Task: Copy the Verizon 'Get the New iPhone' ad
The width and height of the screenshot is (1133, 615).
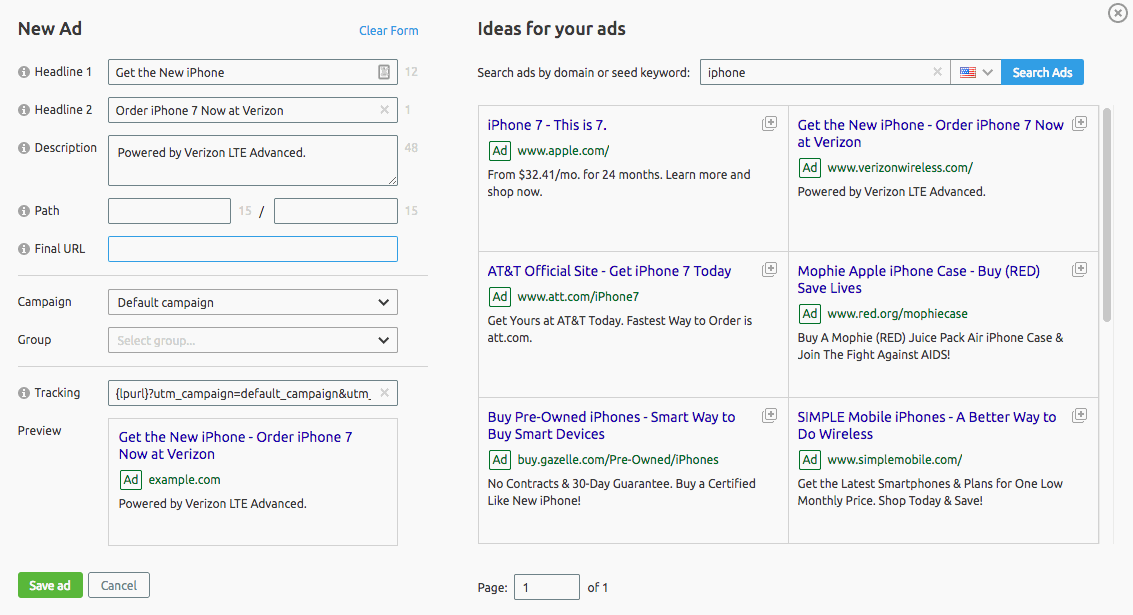Action: pos(1080,124)
